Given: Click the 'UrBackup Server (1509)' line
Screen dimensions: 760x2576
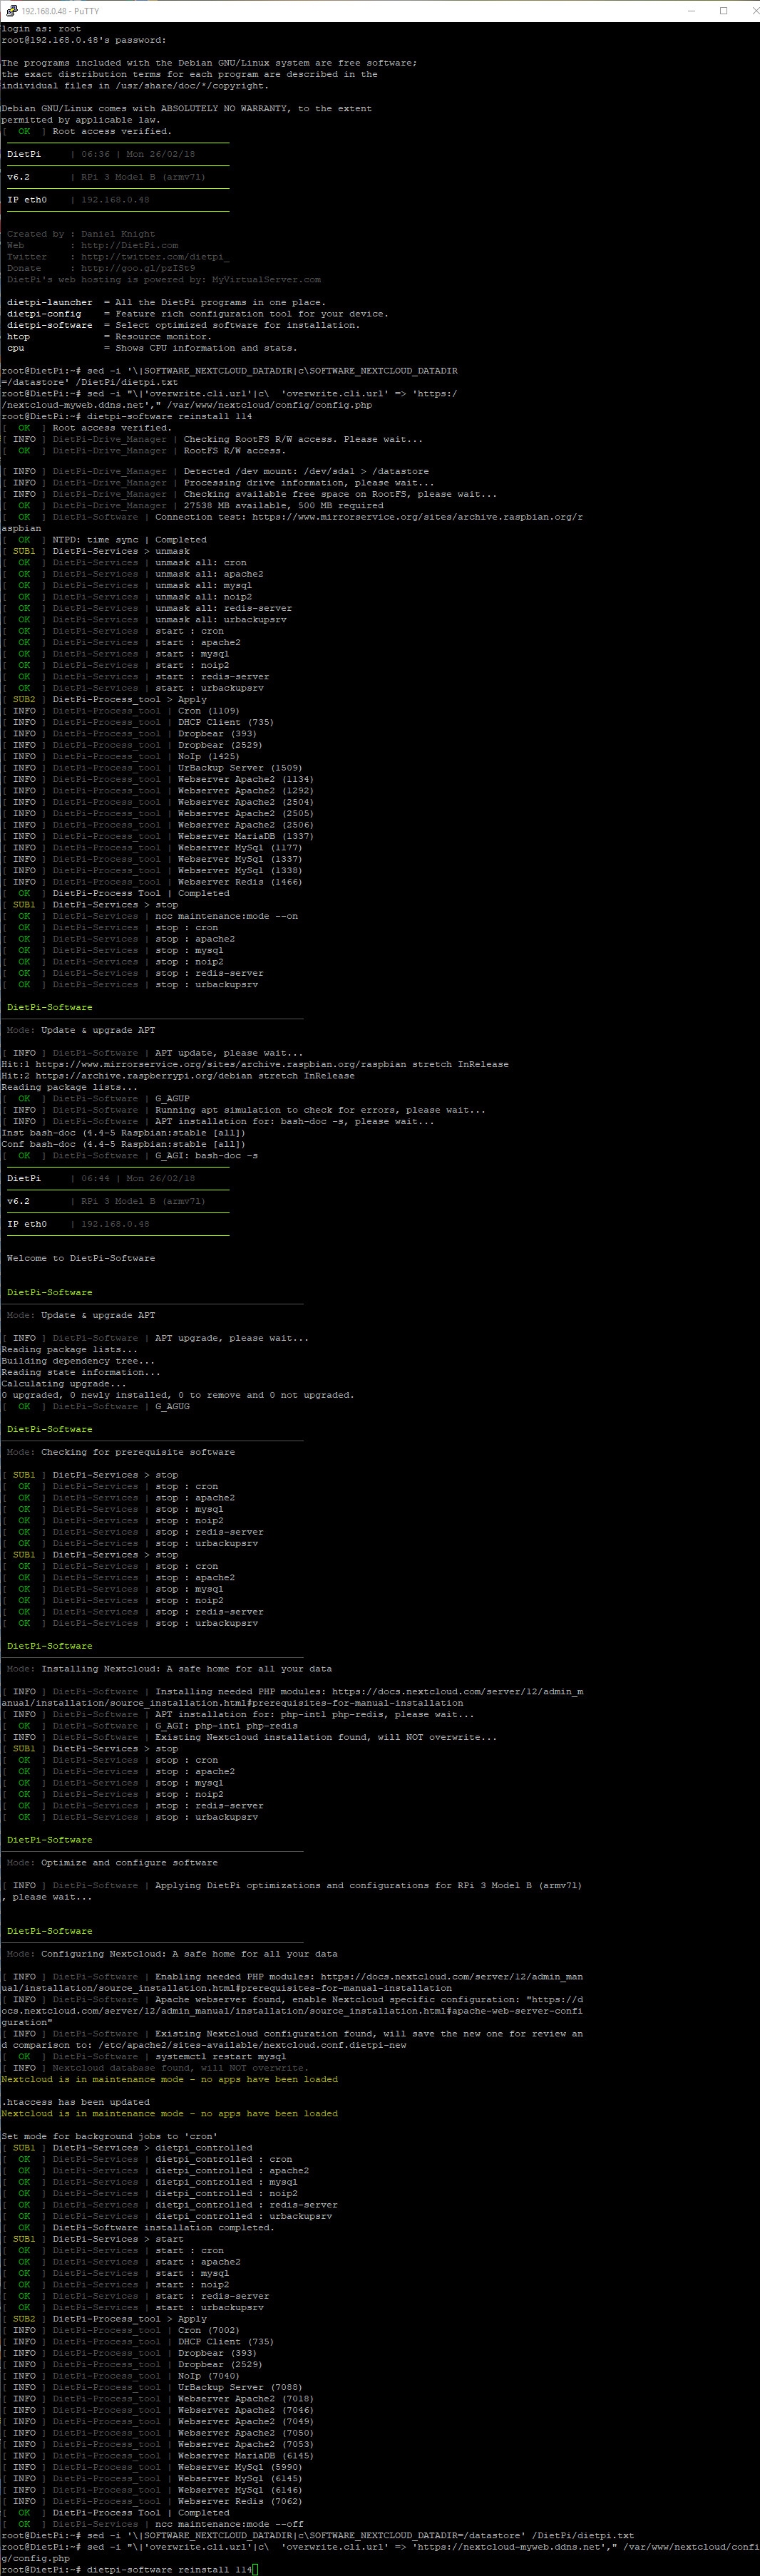Looking at the screenshot, I should tap(152, 767).
